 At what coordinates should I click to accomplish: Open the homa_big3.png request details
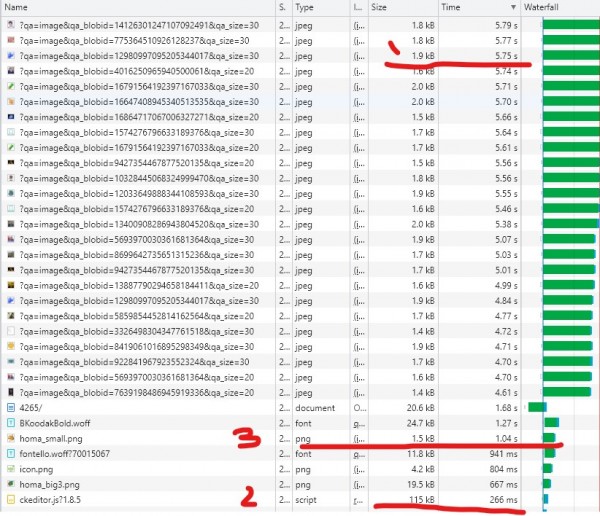[50, 483]
